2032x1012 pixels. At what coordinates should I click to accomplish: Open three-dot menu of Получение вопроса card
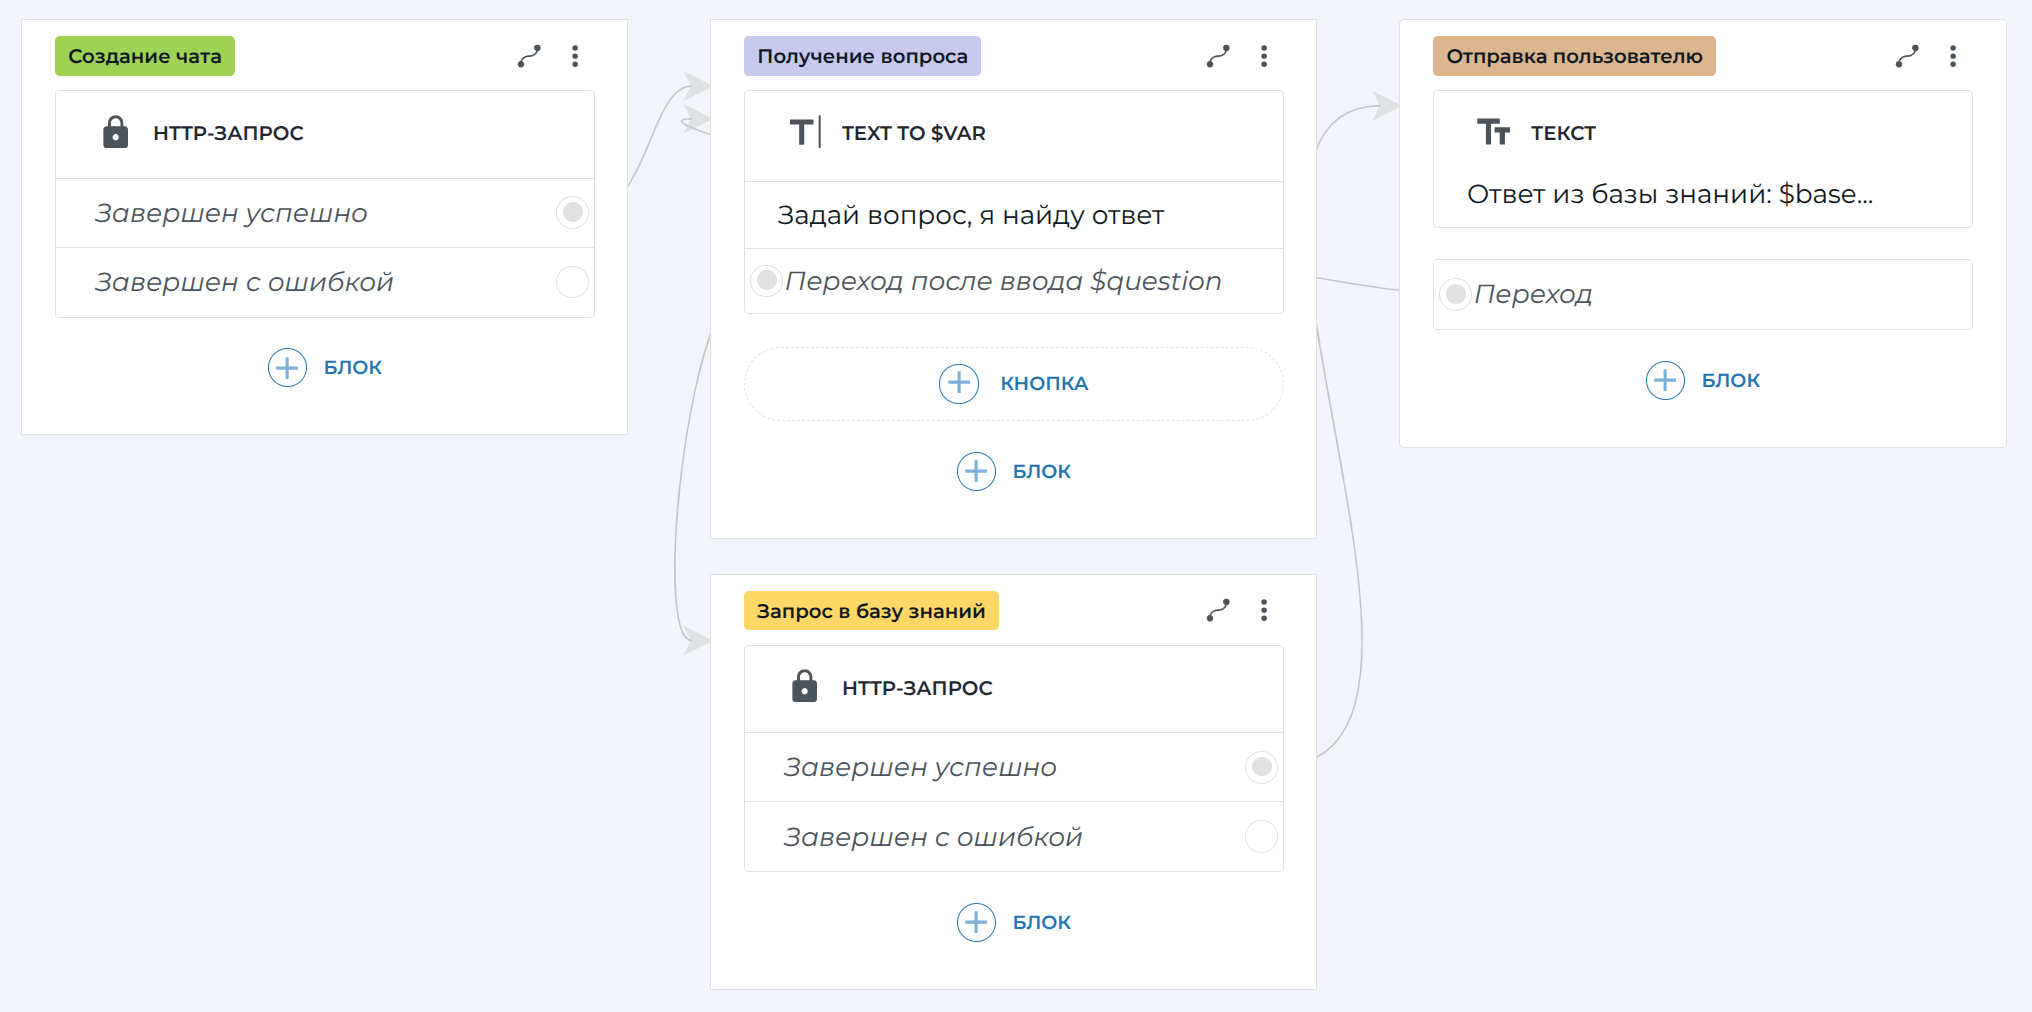(1264, 56)
